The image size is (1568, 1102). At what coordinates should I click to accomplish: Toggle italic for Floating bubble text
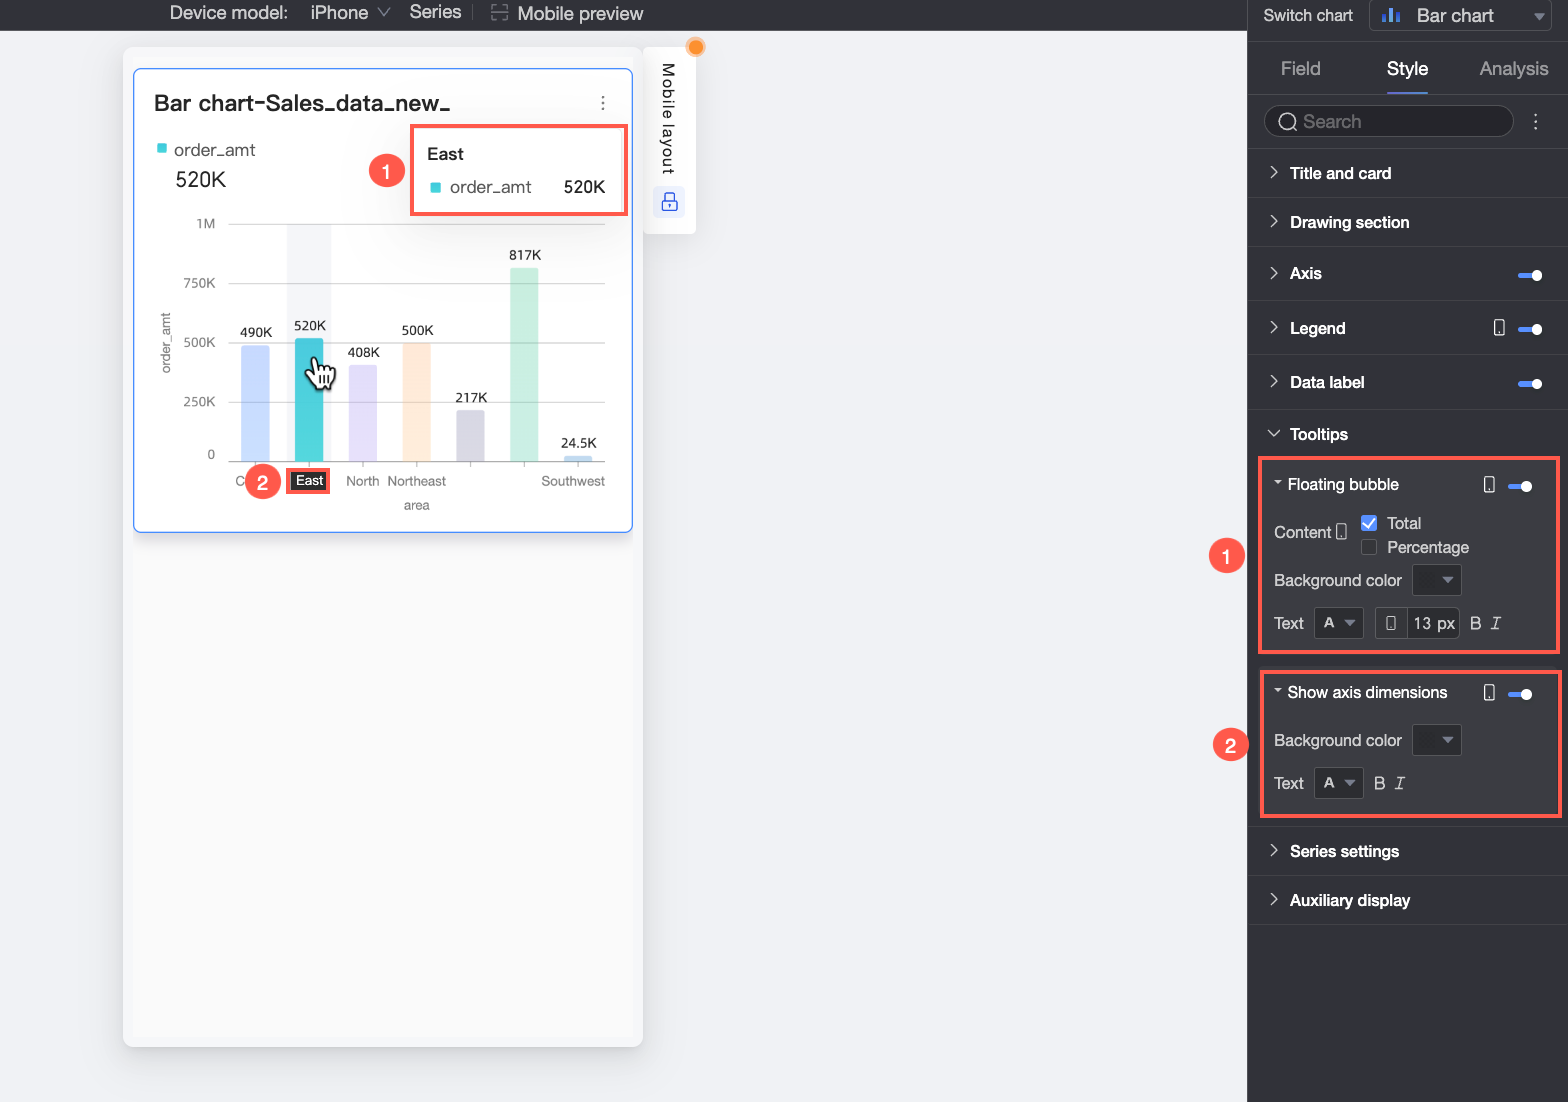(1496, 623)
